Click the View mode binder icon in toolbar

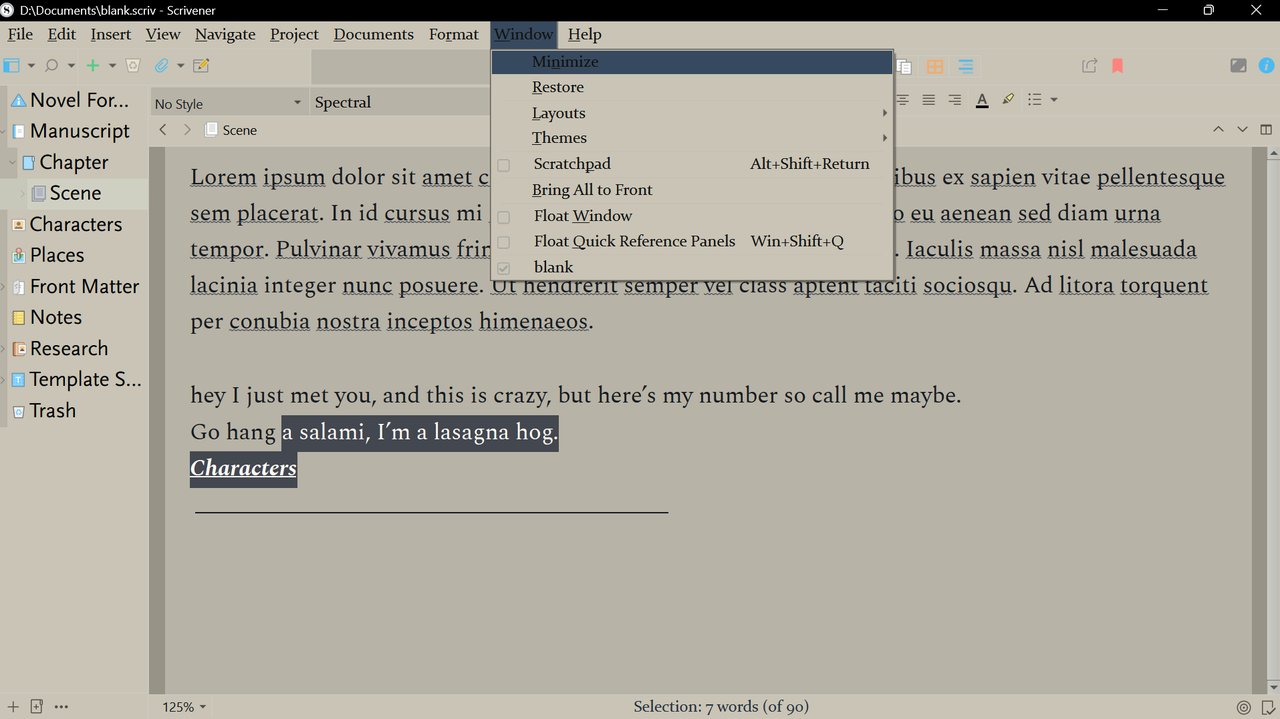[12, 66]
